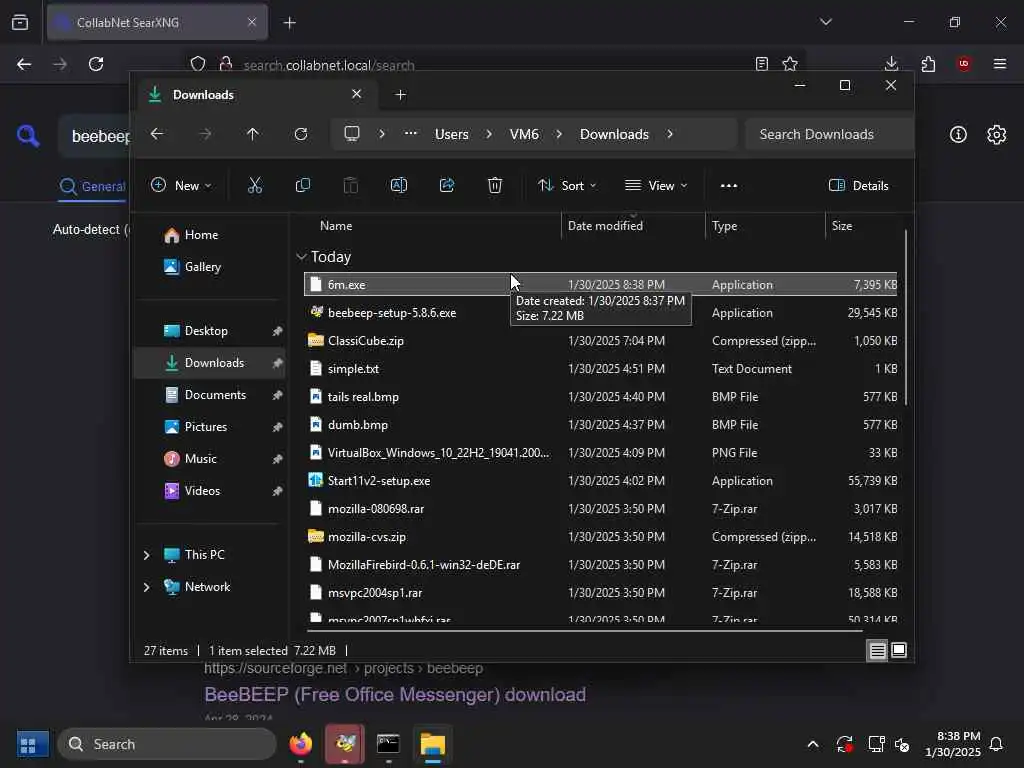Open the See more three-dots toolbar menu
Screen dimensions: 1024x768
click(729, 185)
